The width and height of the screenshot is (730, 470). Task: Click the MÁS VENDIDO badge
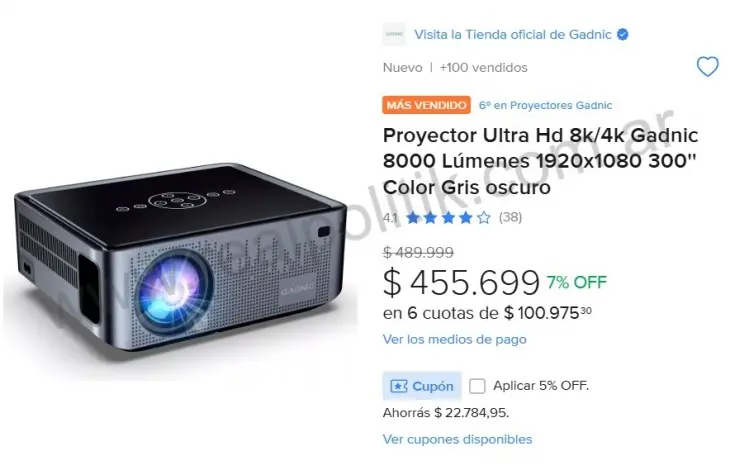pyautogui.click(x=426, y=105)
